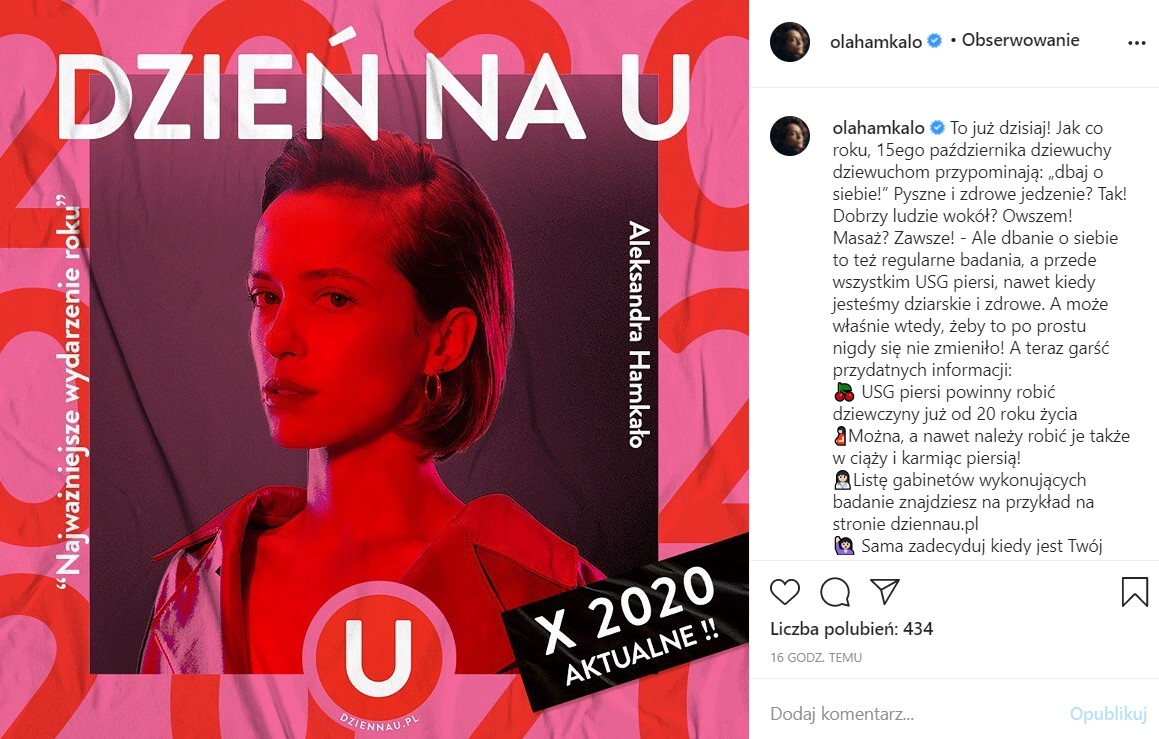Open the avatar beside the caption
1159x739 pixels.
(x=790, y=136)
